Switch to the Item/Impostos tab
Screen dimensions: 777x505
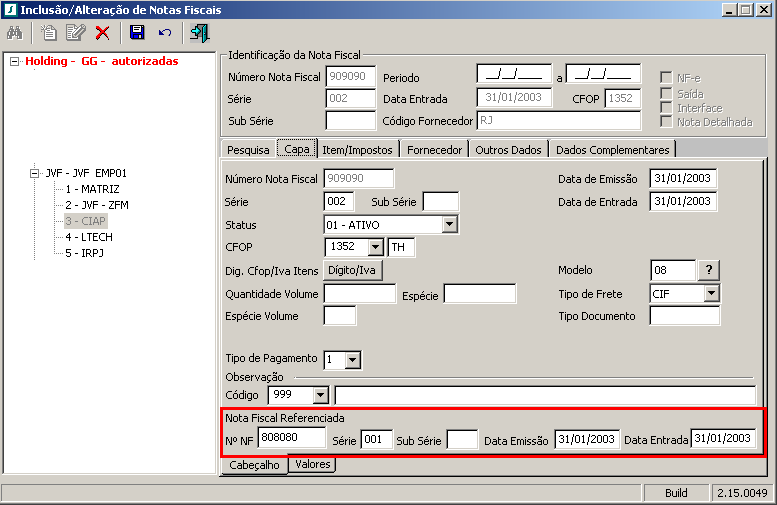(x=357, y=149)
